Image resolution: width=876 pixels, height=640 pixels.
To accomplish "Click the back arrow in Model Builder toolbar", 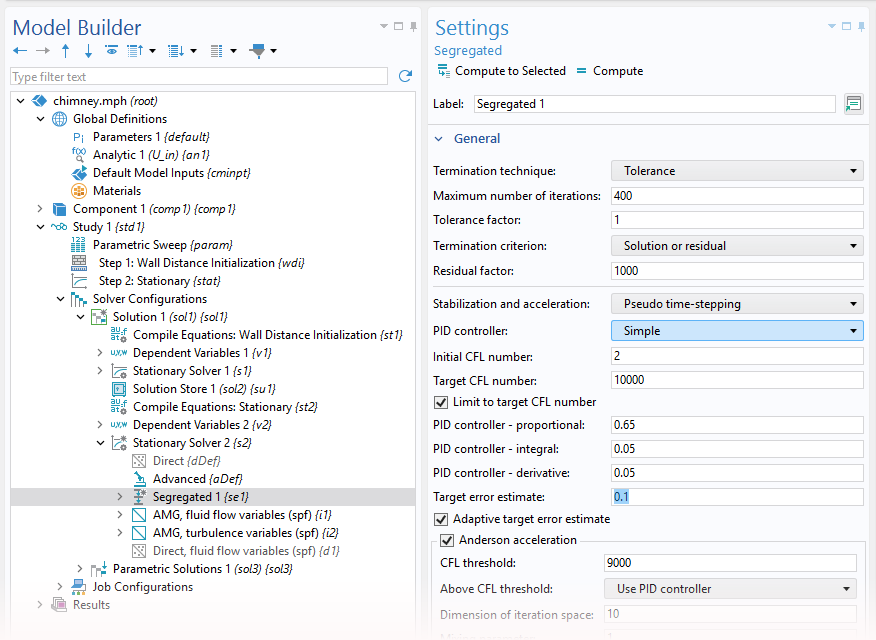I will point(20,51).
